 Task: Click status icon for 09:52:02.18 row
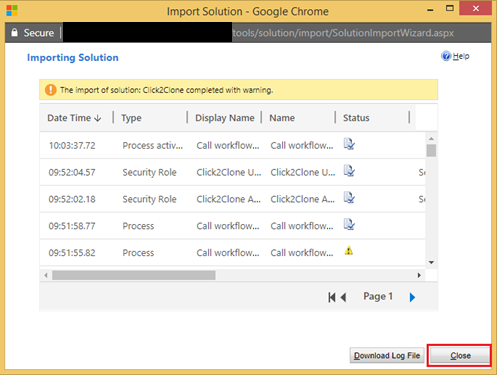pos(349,198)
